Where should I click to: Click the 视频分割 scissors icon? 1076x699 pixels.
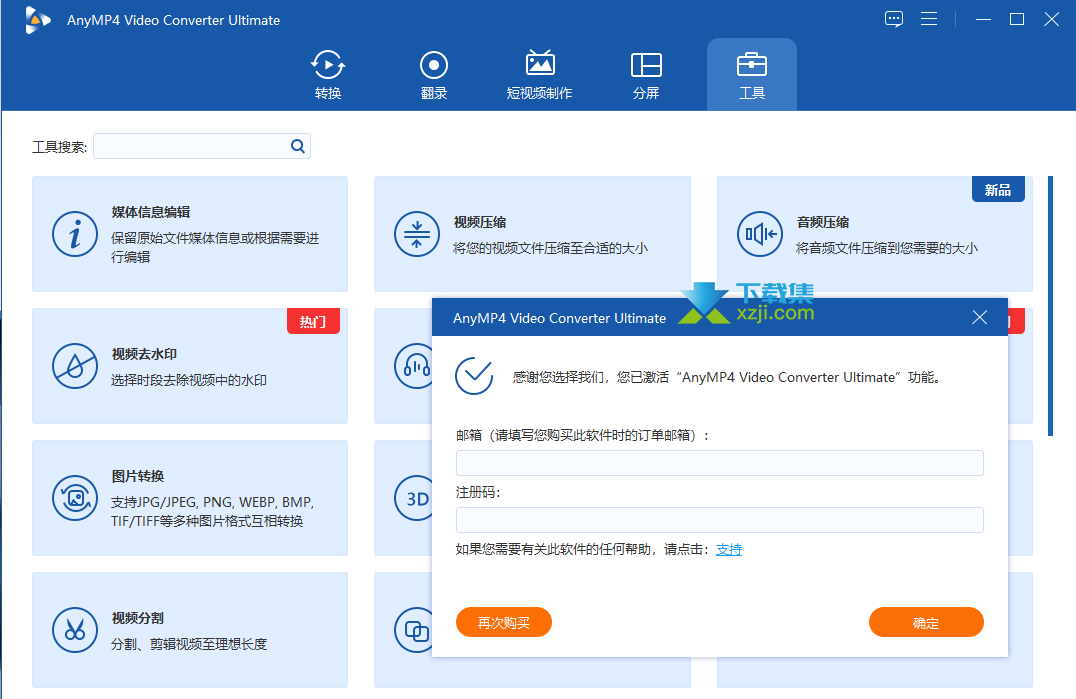(75, 630)
